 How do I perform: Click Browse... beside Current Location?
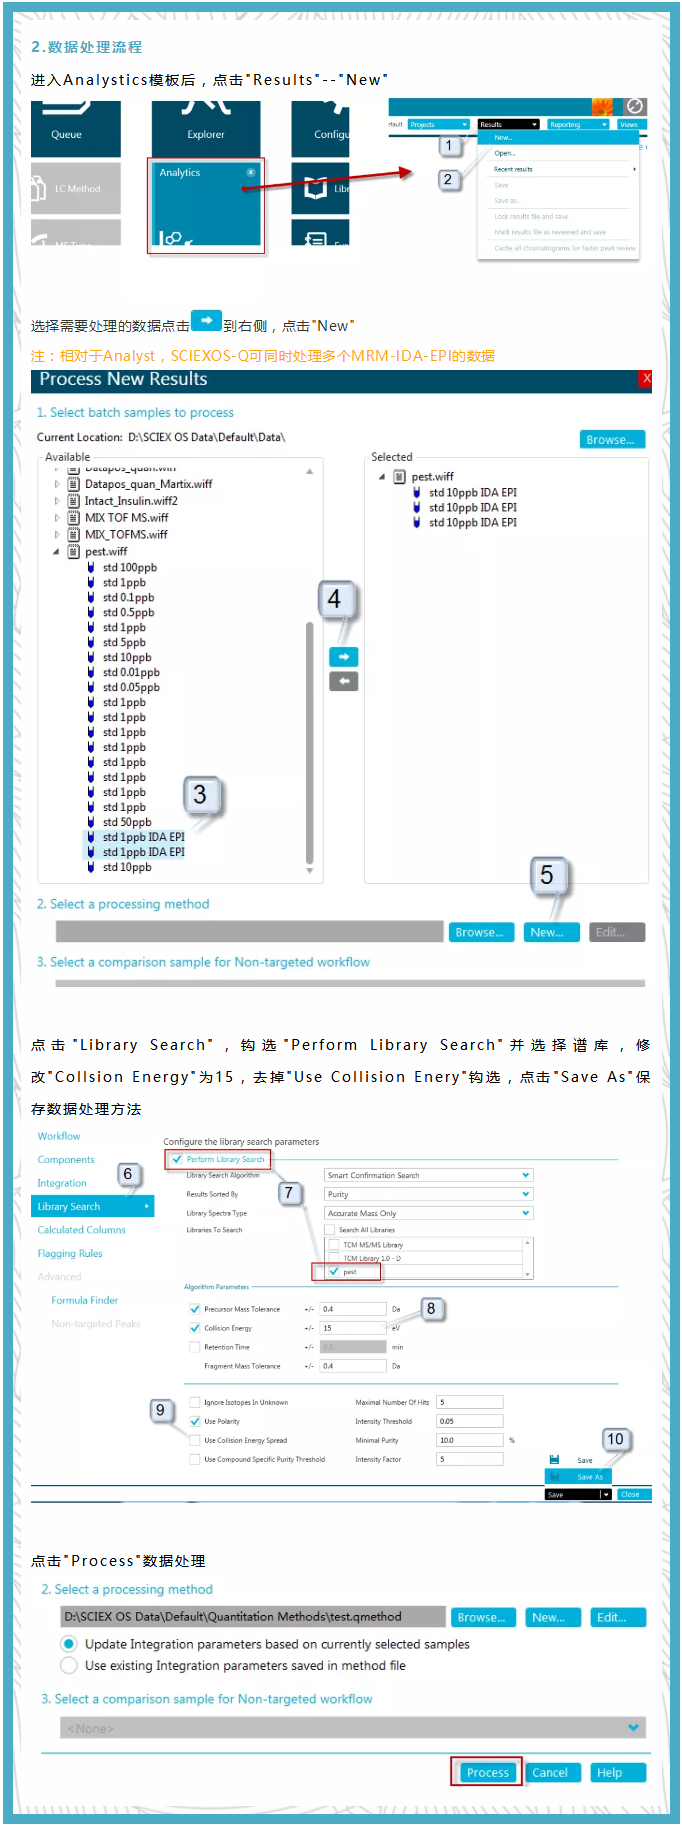point(612,440)
